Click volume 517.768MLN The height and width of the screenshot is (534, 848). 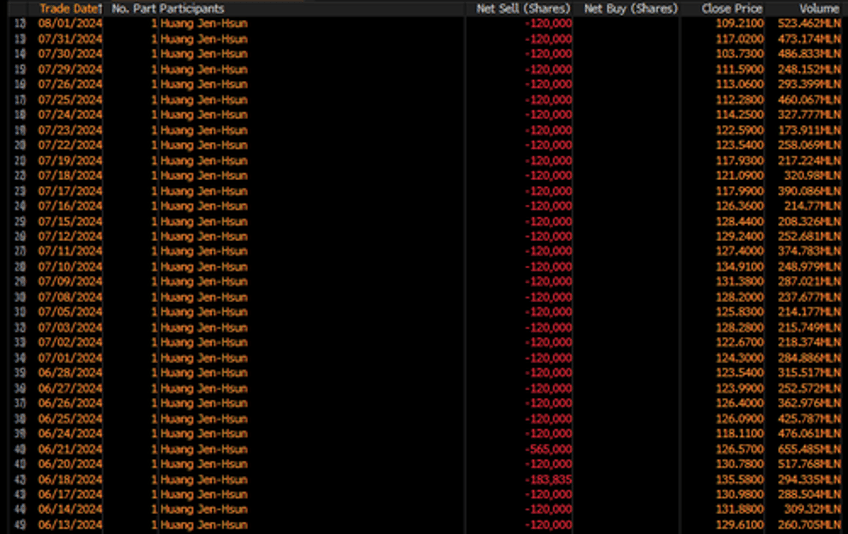[810, 464]
